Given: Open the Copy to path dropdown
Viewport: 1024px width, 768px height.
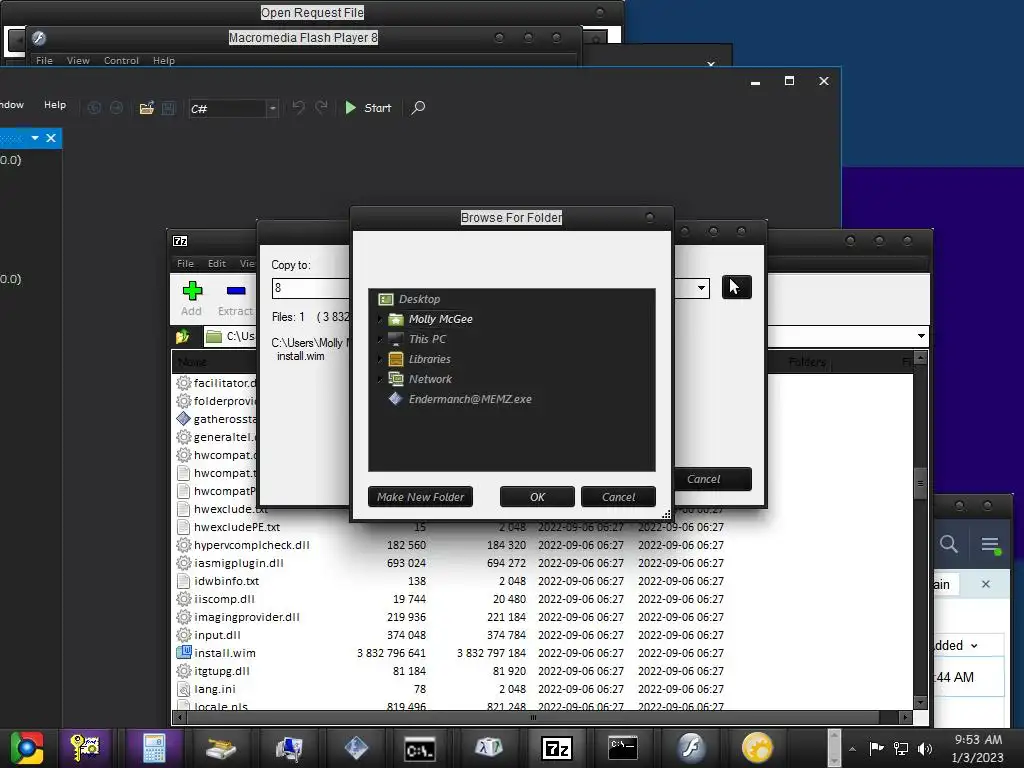Looking at the screenshot, I should (701, 287).
